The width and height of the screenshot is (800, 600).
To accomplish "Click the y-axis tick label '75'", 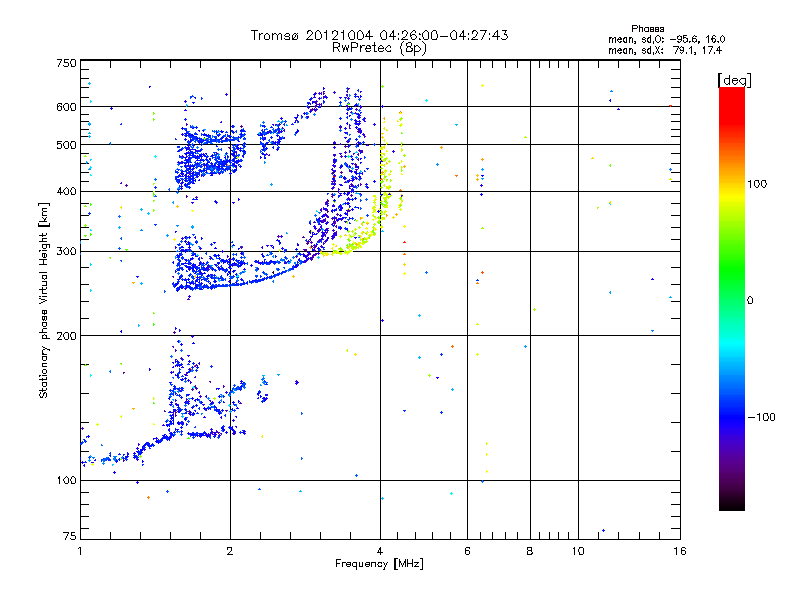I will point(70,536).
